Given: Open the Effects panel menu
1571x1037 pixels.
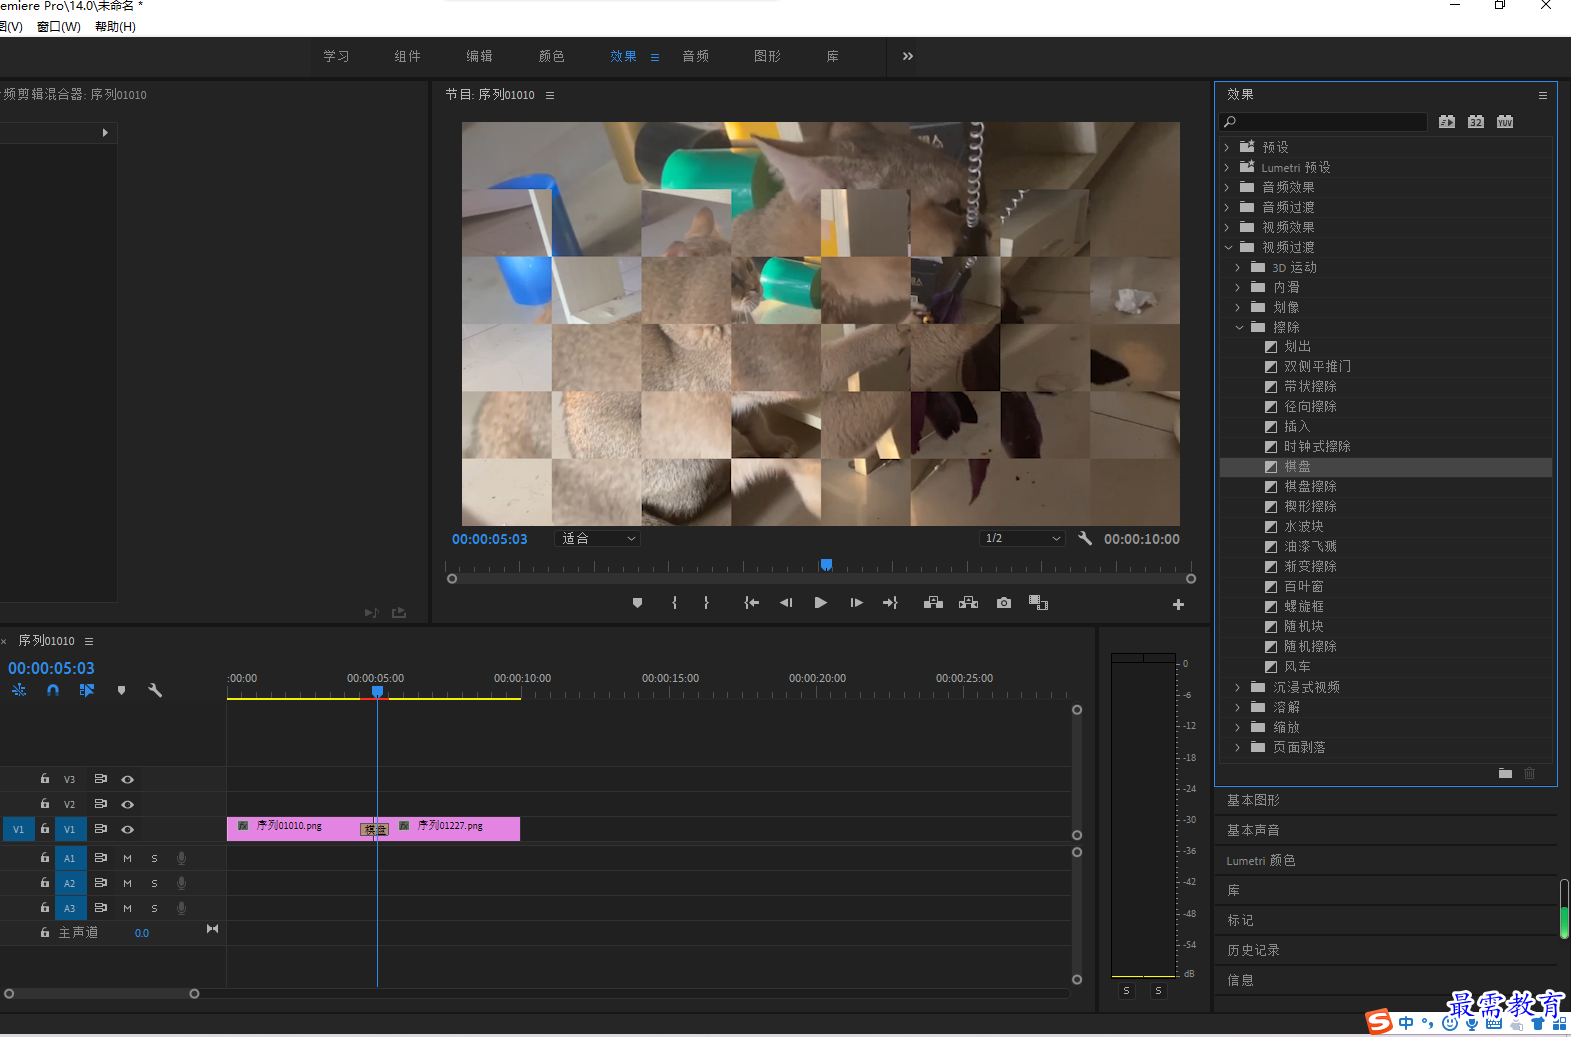Looking at the screenshot, I should [x=1543, y=95].
